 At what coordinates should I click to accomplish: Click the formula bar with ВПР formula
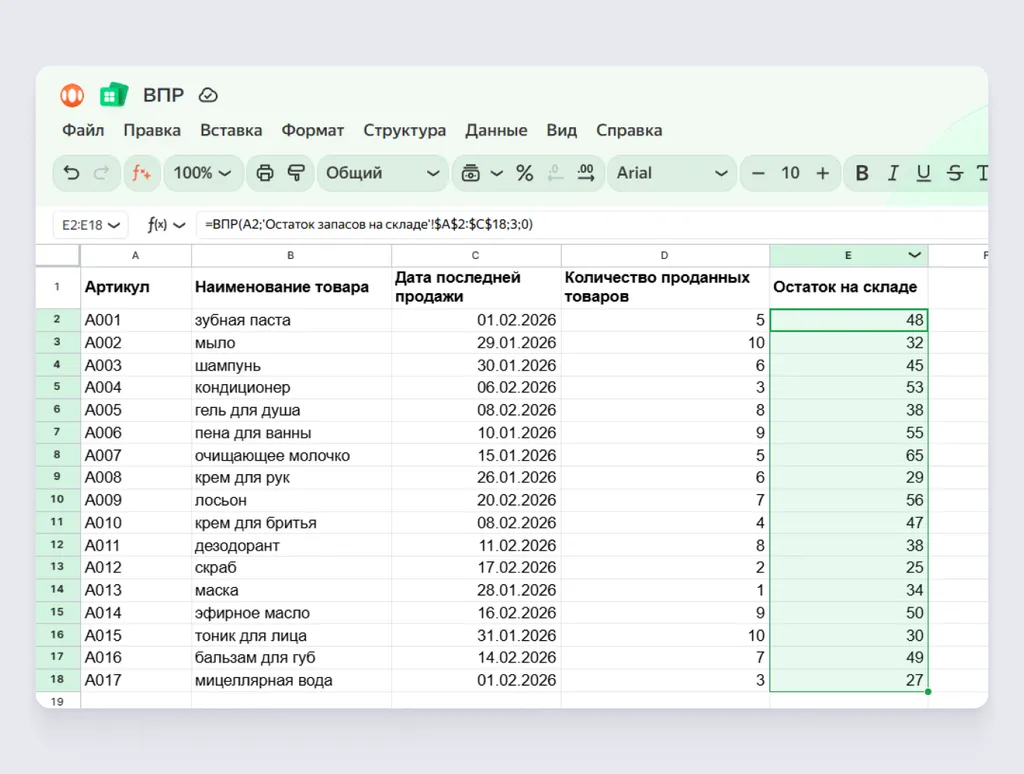(591, 225)
